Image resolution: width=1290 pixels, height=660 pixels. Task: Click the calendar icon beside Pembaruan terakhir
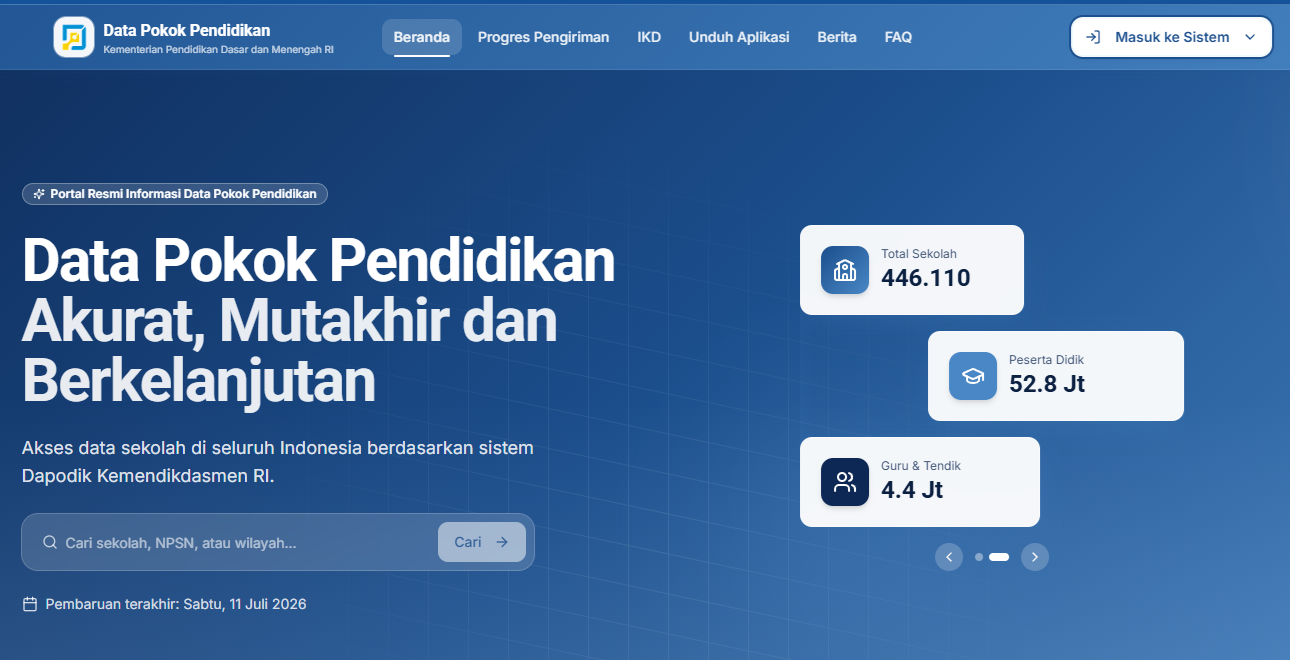click(x=30, y=604)
